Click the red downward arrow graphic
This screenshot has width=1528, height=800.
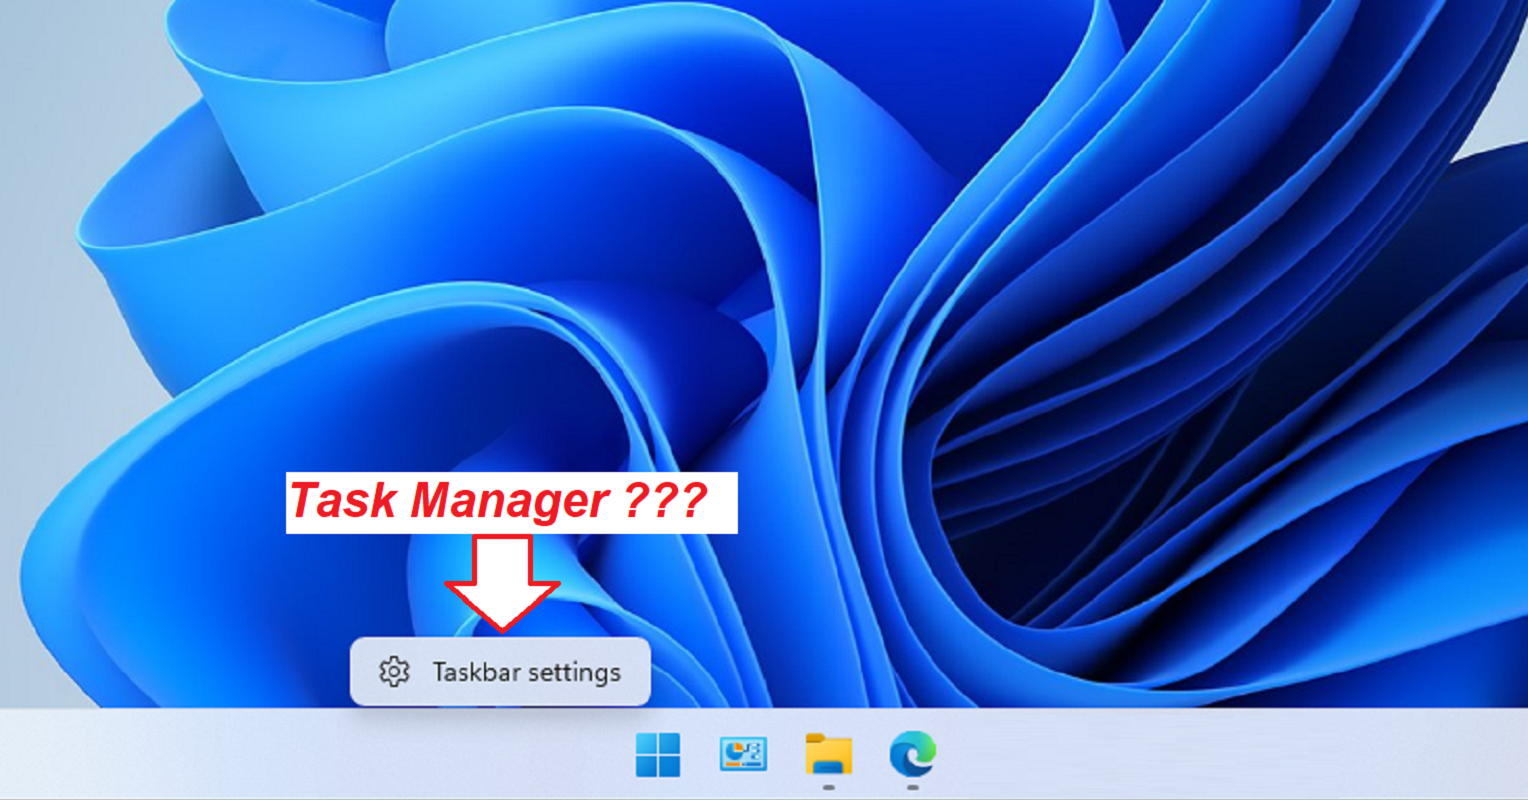503,581
